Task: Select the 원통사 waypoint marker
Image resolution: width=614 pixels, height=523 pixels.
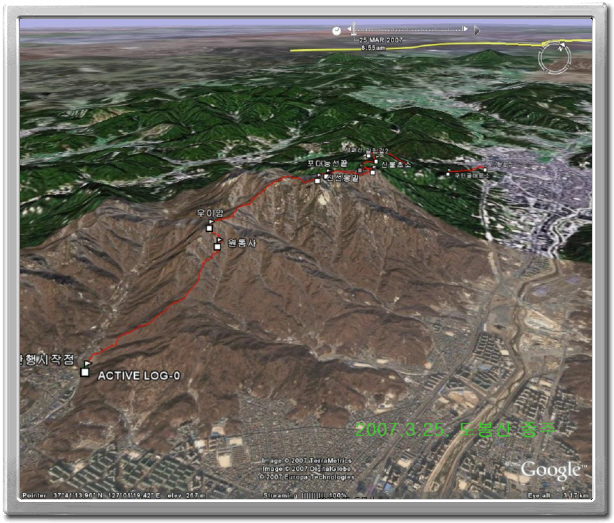Action: 217,246
